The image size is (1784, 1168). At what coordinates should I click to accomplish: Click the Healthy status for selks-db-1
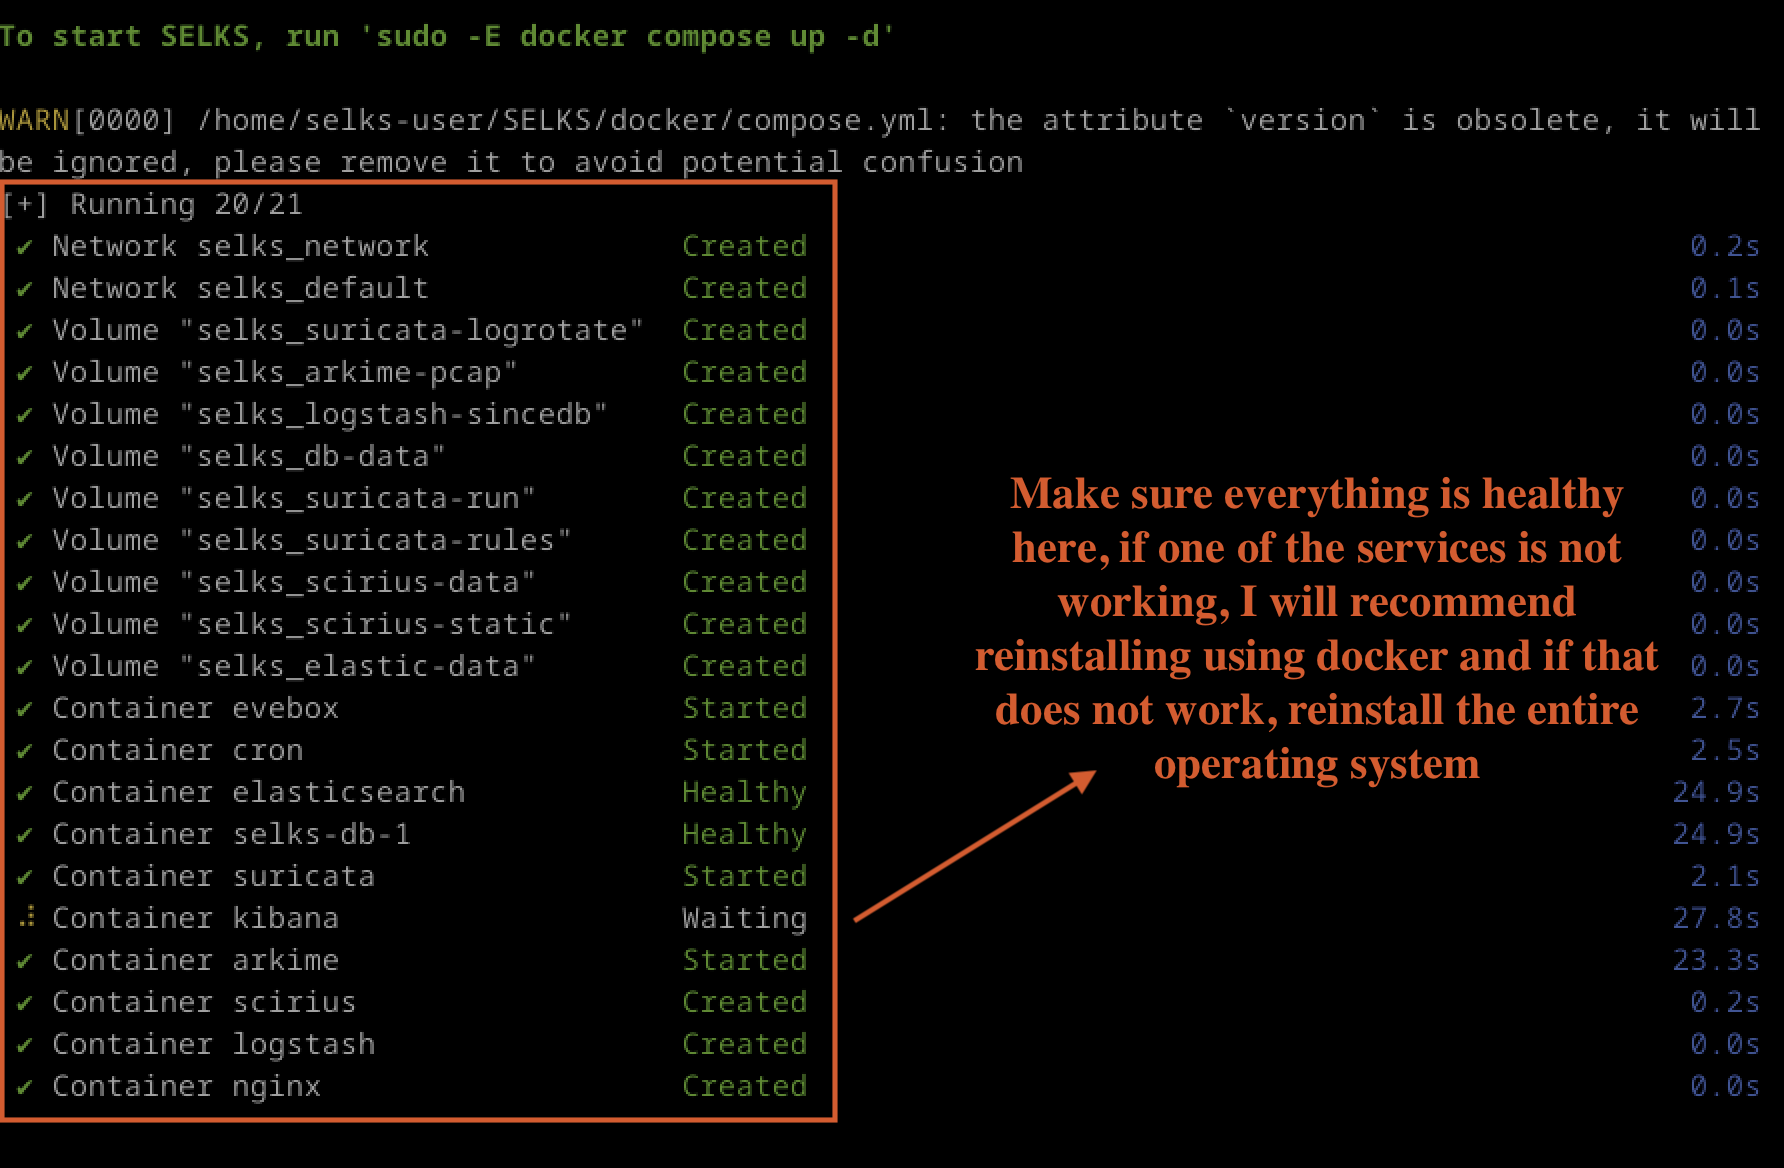pyautogui.click(x=745, y=835)
